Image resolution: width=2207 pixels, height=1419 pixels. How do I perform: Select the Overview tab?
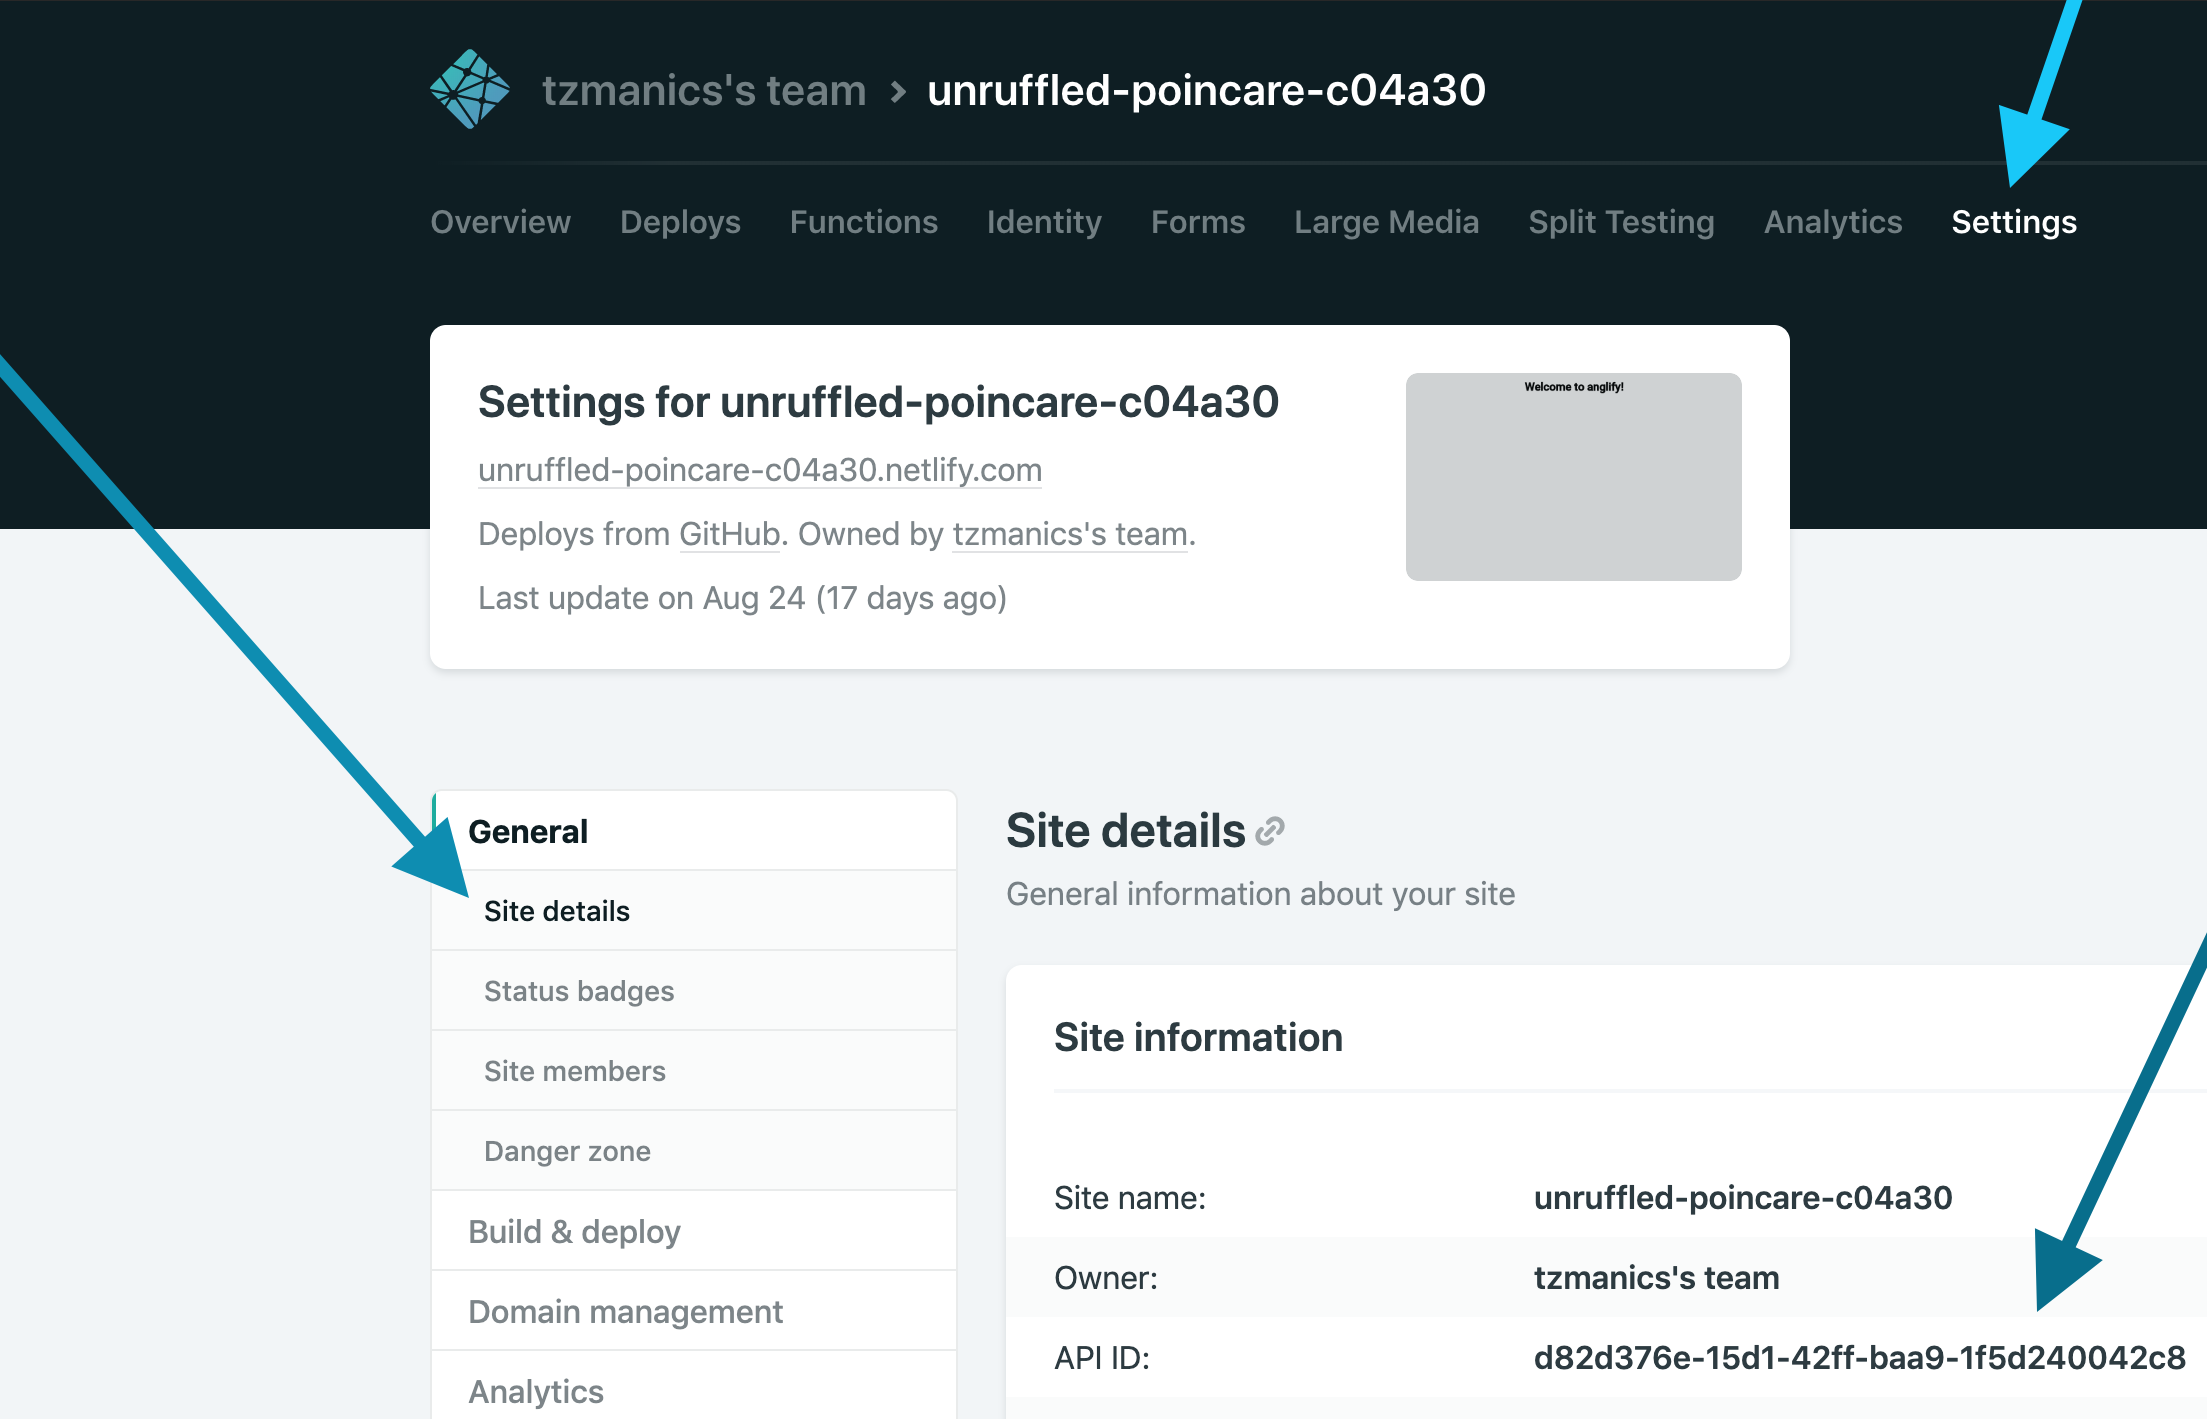pos(502,222)
